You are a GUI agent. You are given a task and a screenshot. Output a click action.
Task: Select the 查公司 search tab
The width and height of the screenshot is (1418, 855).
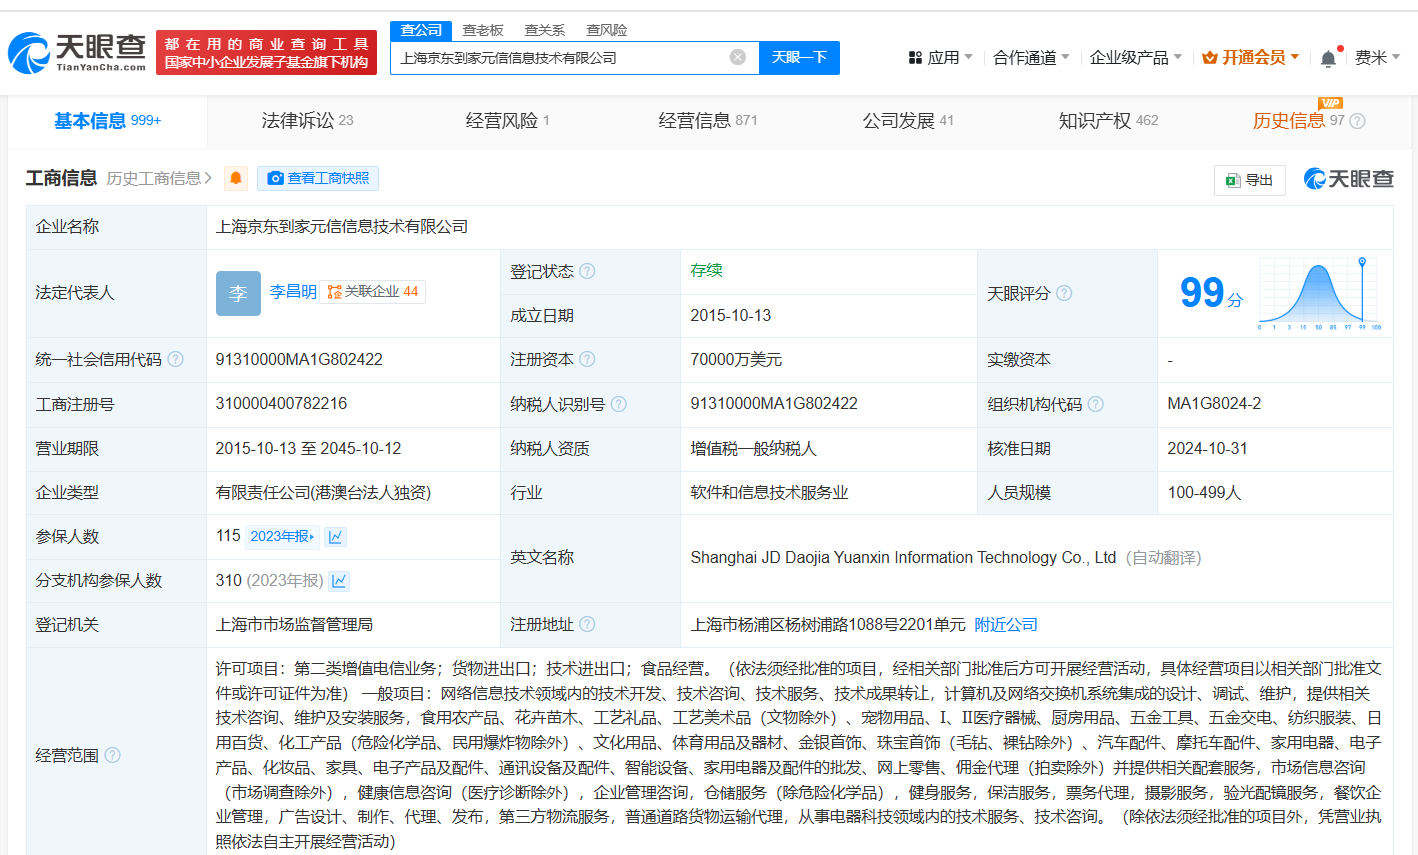(421, 30)
